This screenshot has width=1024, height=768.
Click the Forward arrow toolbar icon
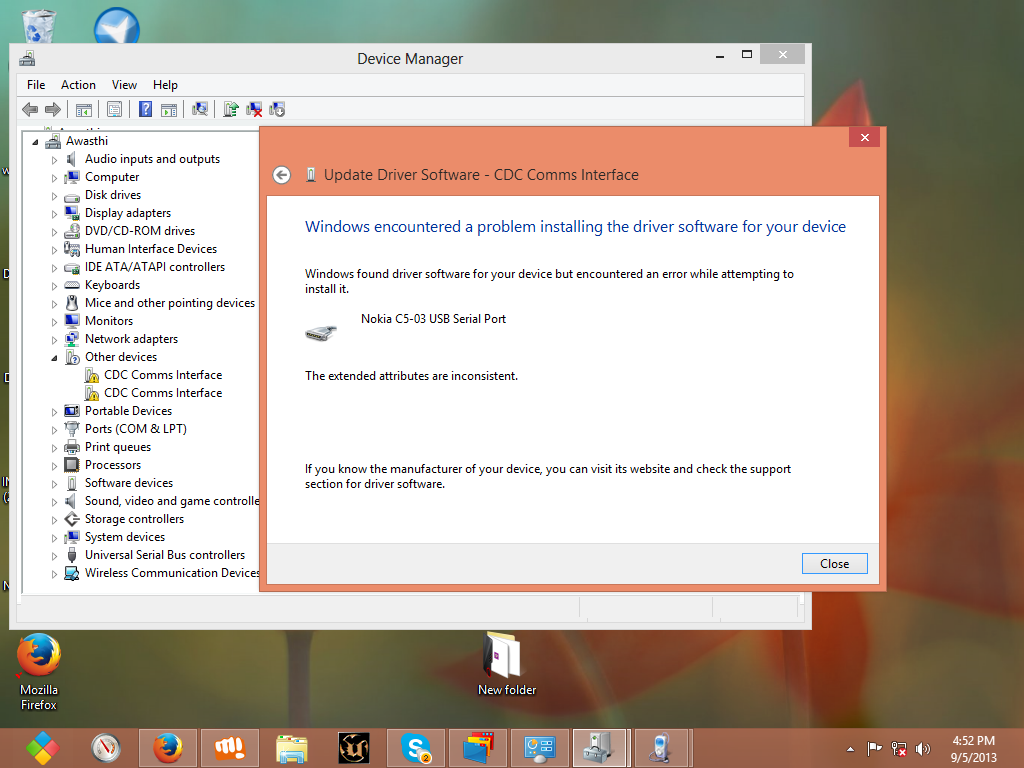[53, 109]
